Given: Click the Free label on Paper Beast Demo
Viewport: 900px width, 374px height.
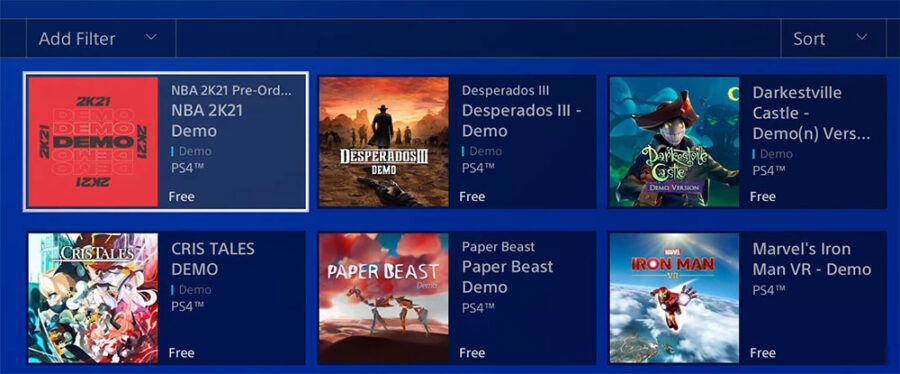Looking at the screenshot, I should pyautogui.click(x=472, y=353).
